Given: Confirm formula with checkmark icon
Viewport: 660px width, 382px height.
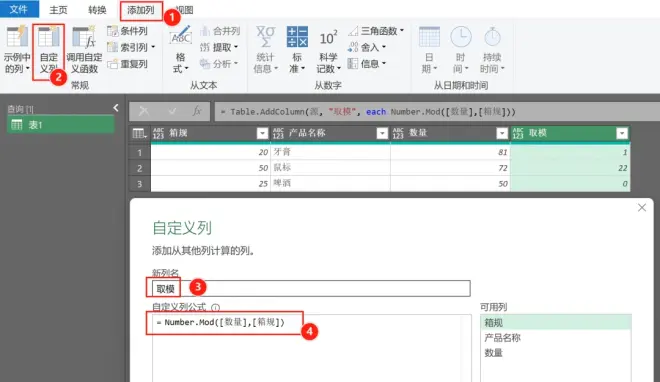Looking at the screenshot, I should [x=172, y=111].
